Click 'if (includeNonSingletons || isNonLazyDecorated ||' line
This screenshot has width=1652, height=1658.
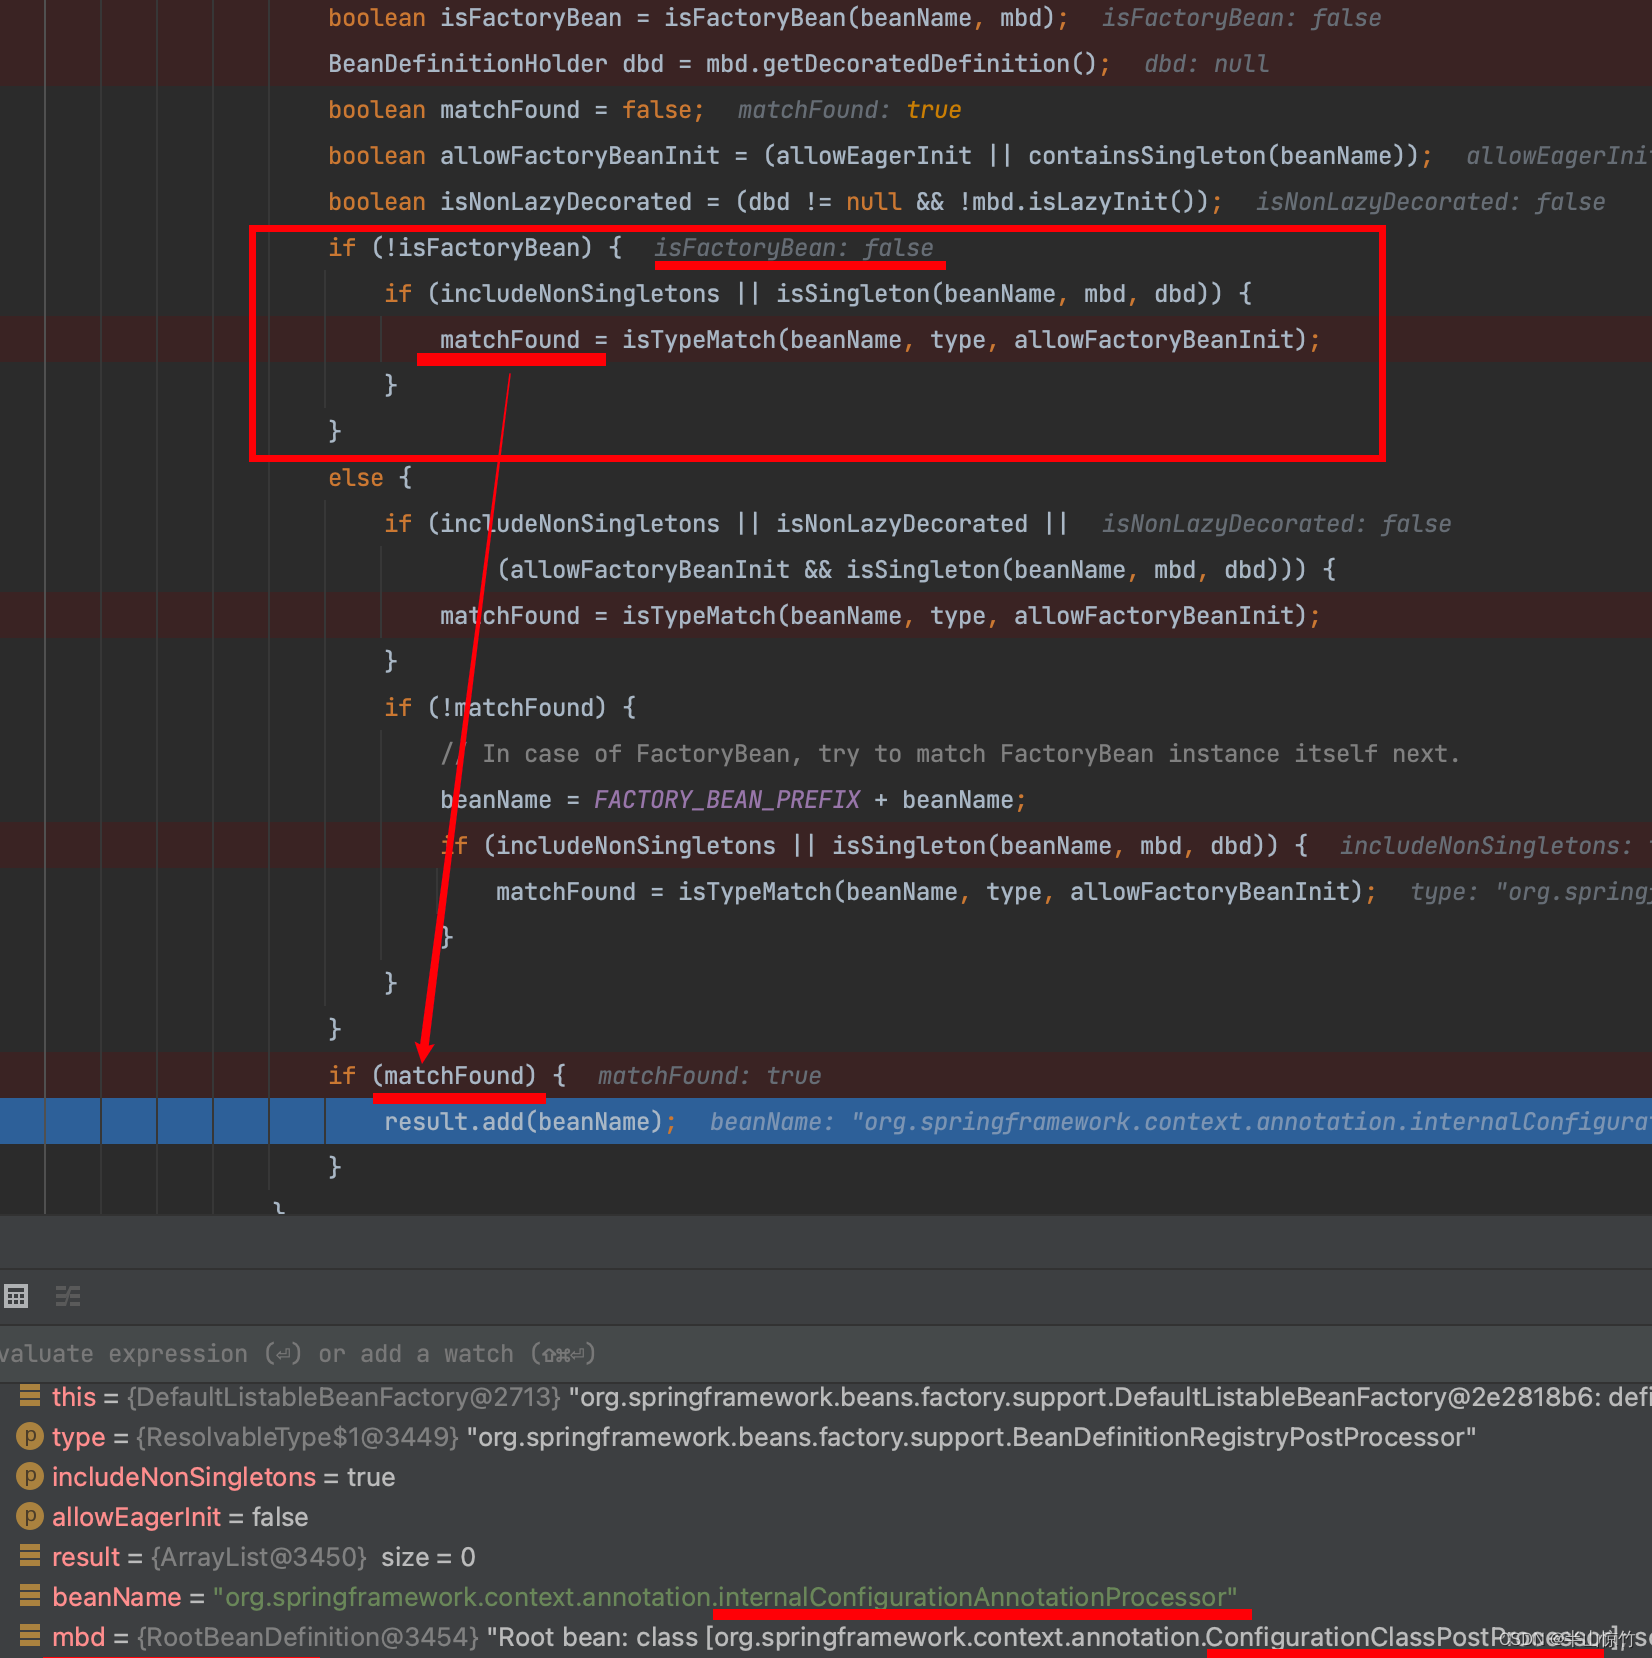pos(726,523)
